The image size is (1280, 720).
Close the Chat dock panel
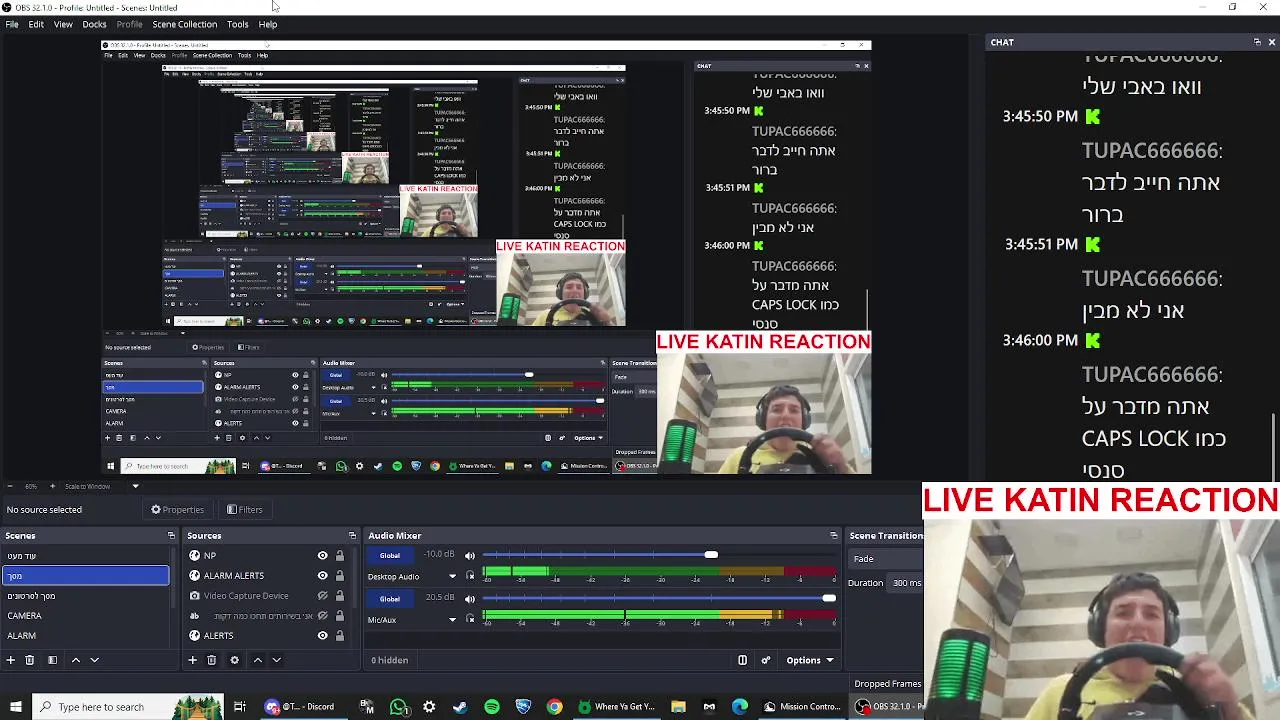(x=1271, y=42)
